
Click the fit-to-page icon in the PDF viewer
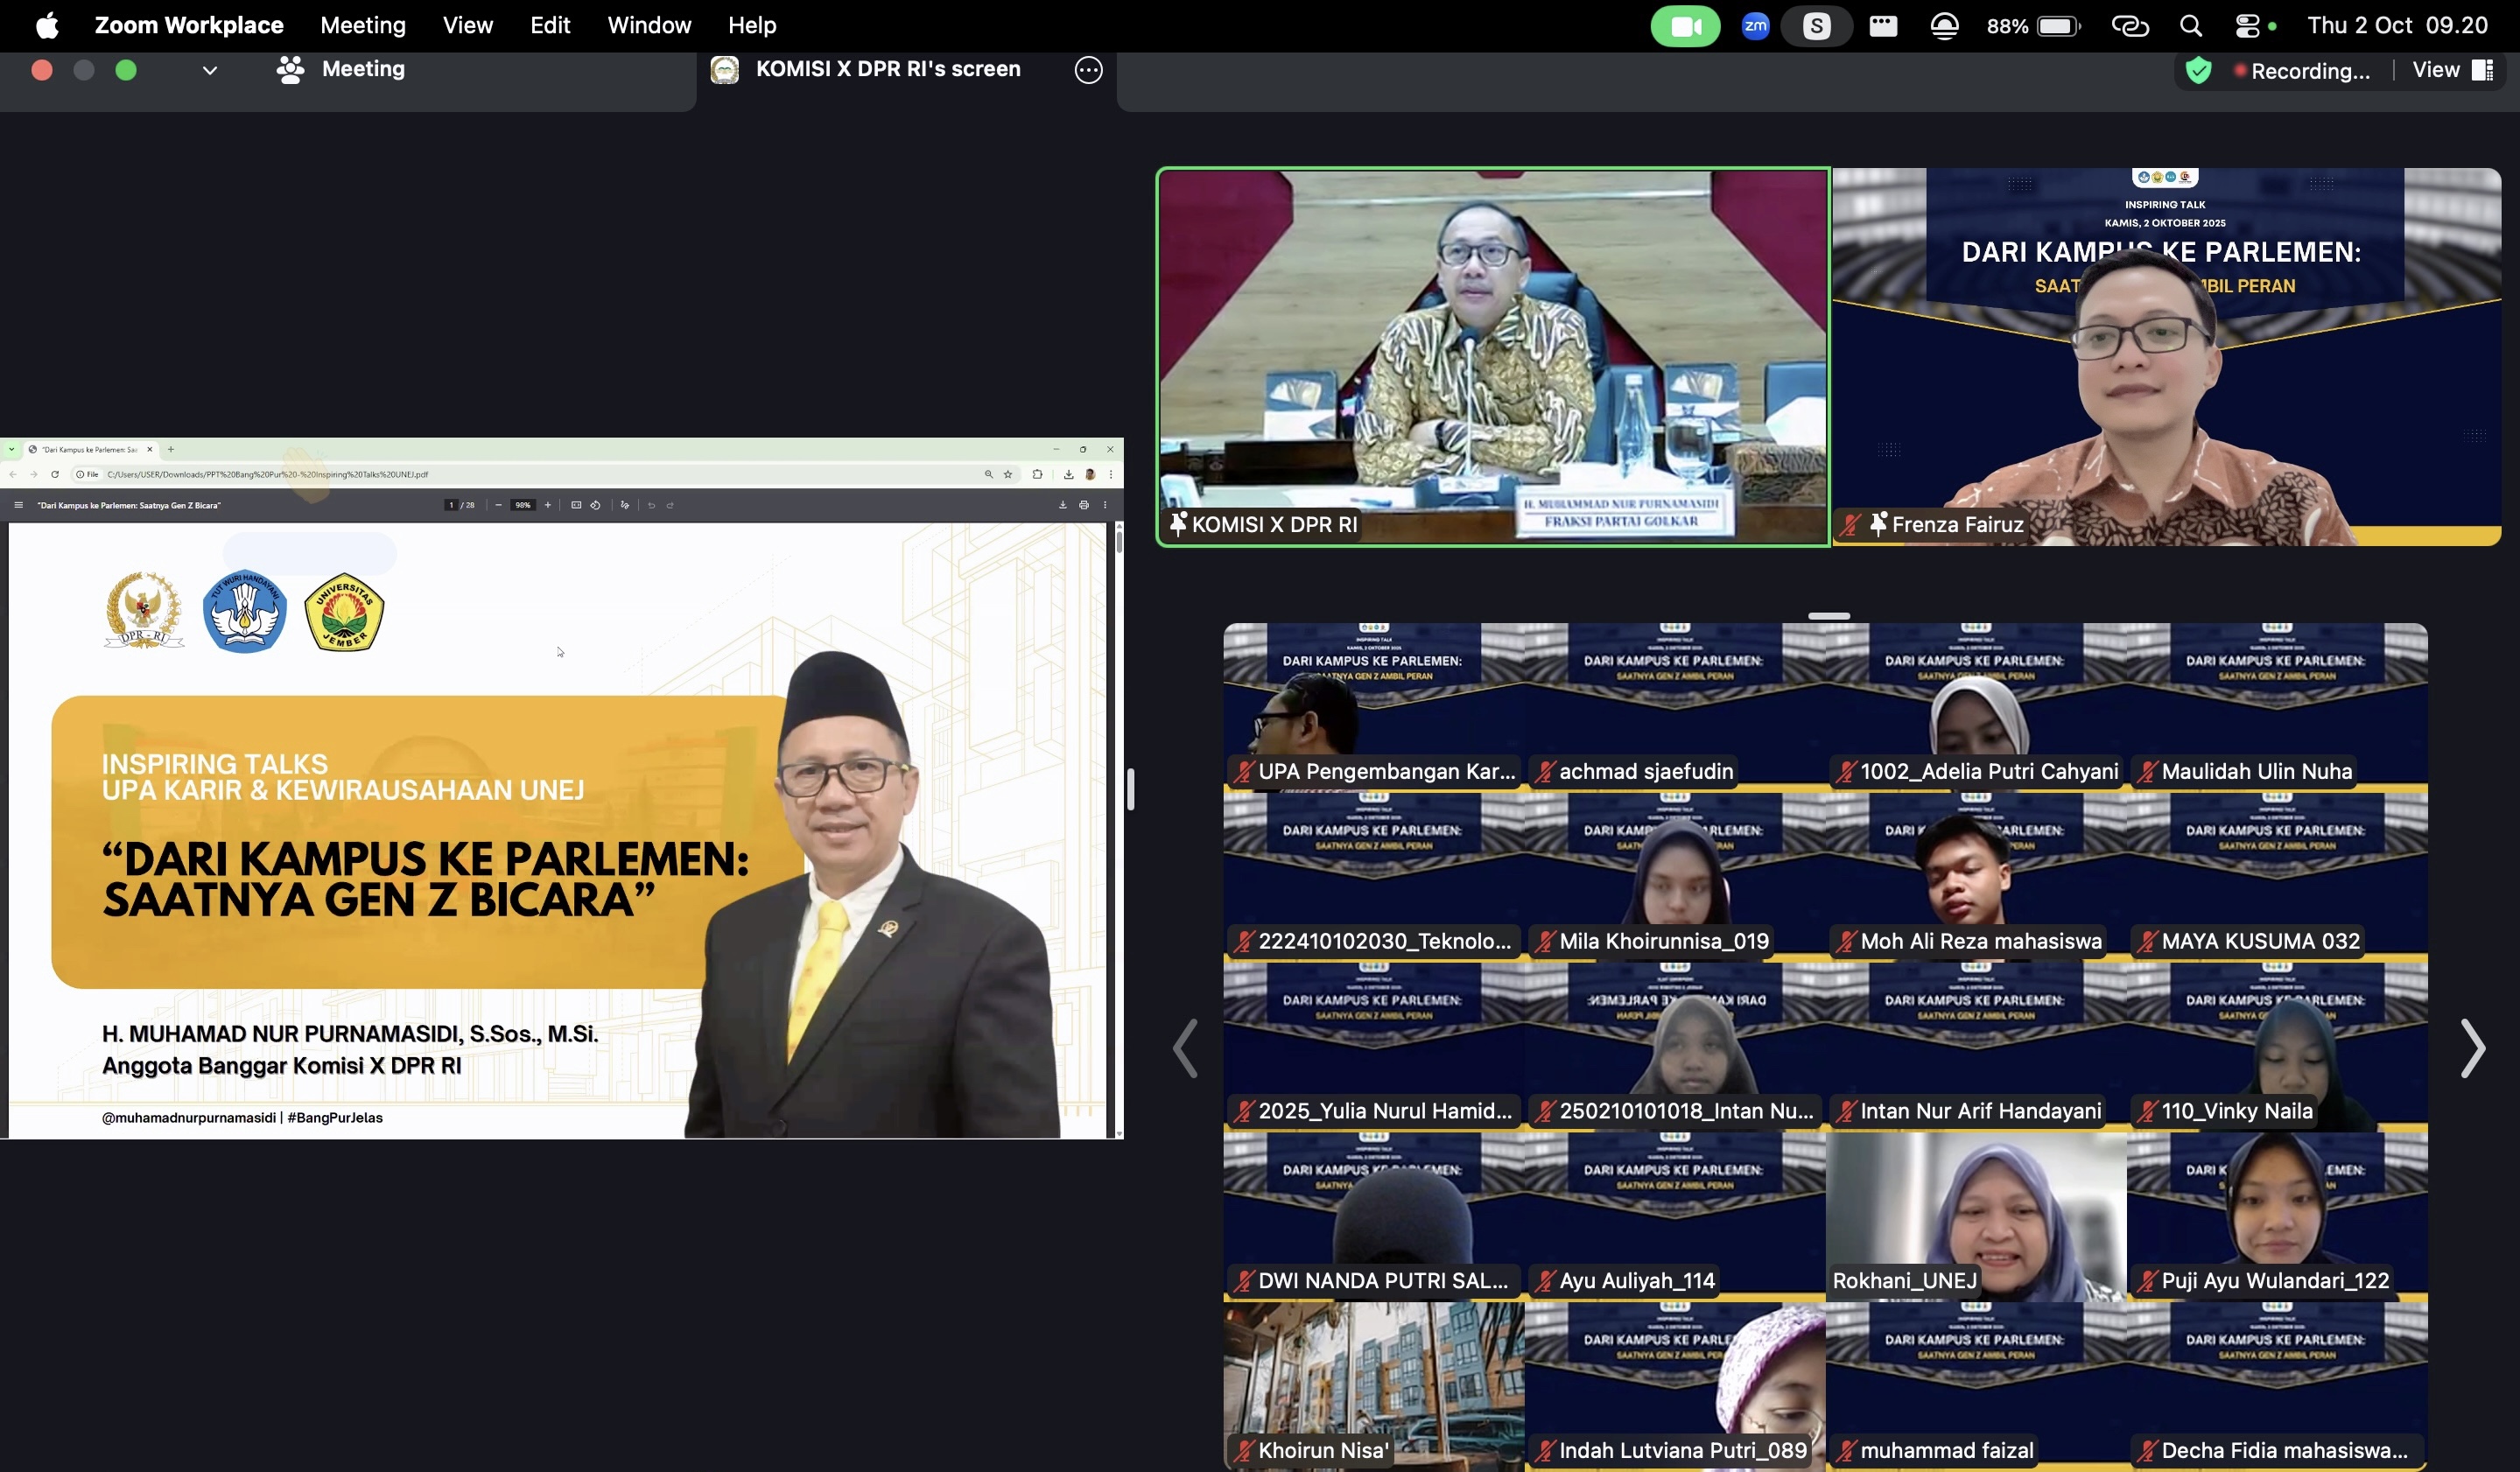pyautogui.click(x=577, y=505)
